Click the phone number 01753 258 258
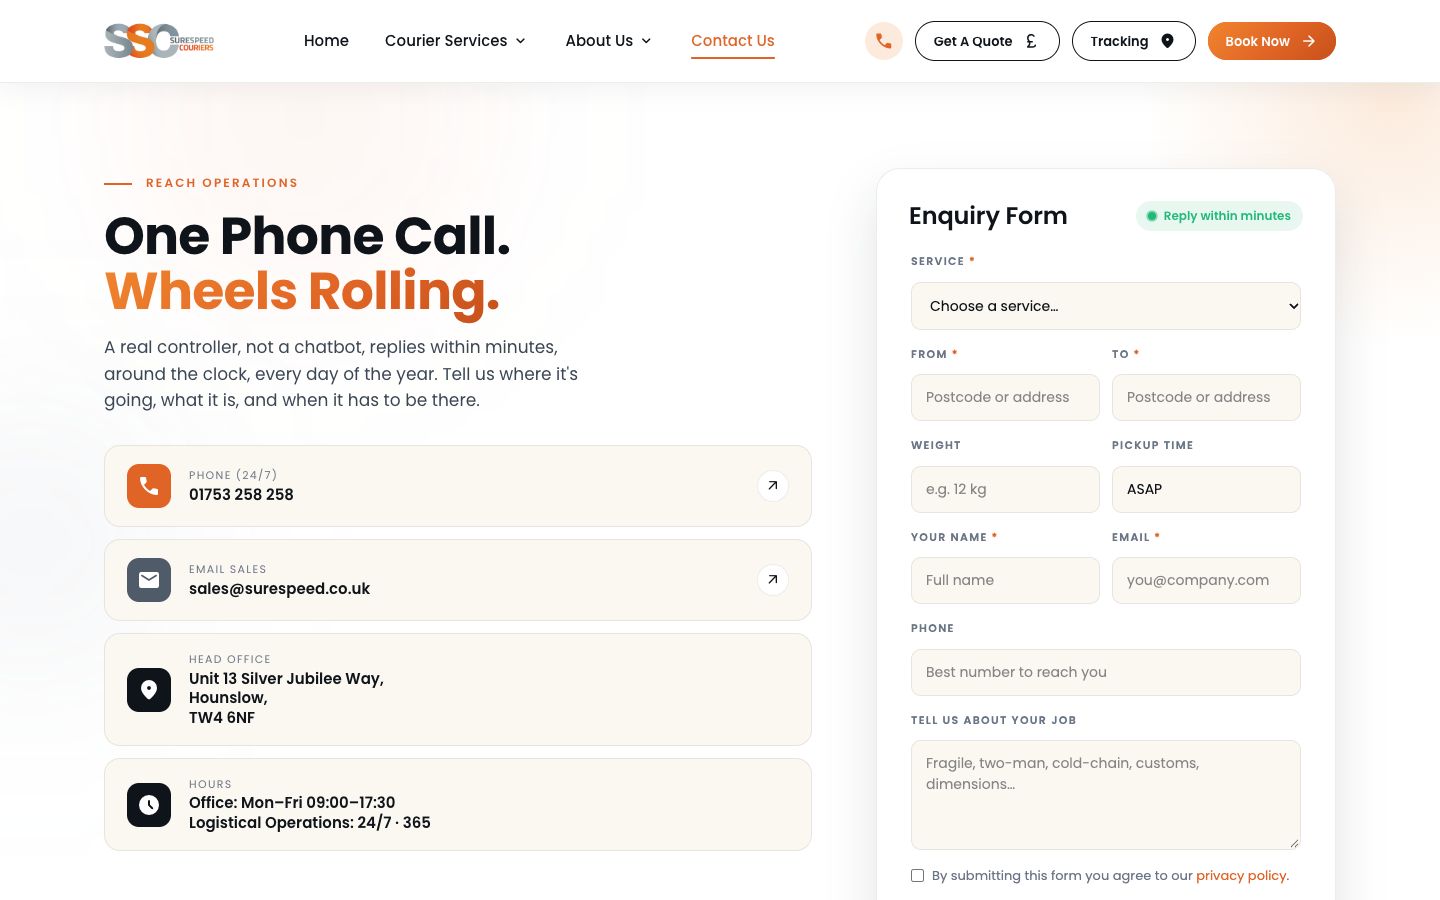1440x900 pixels. [x=241, y=495]
